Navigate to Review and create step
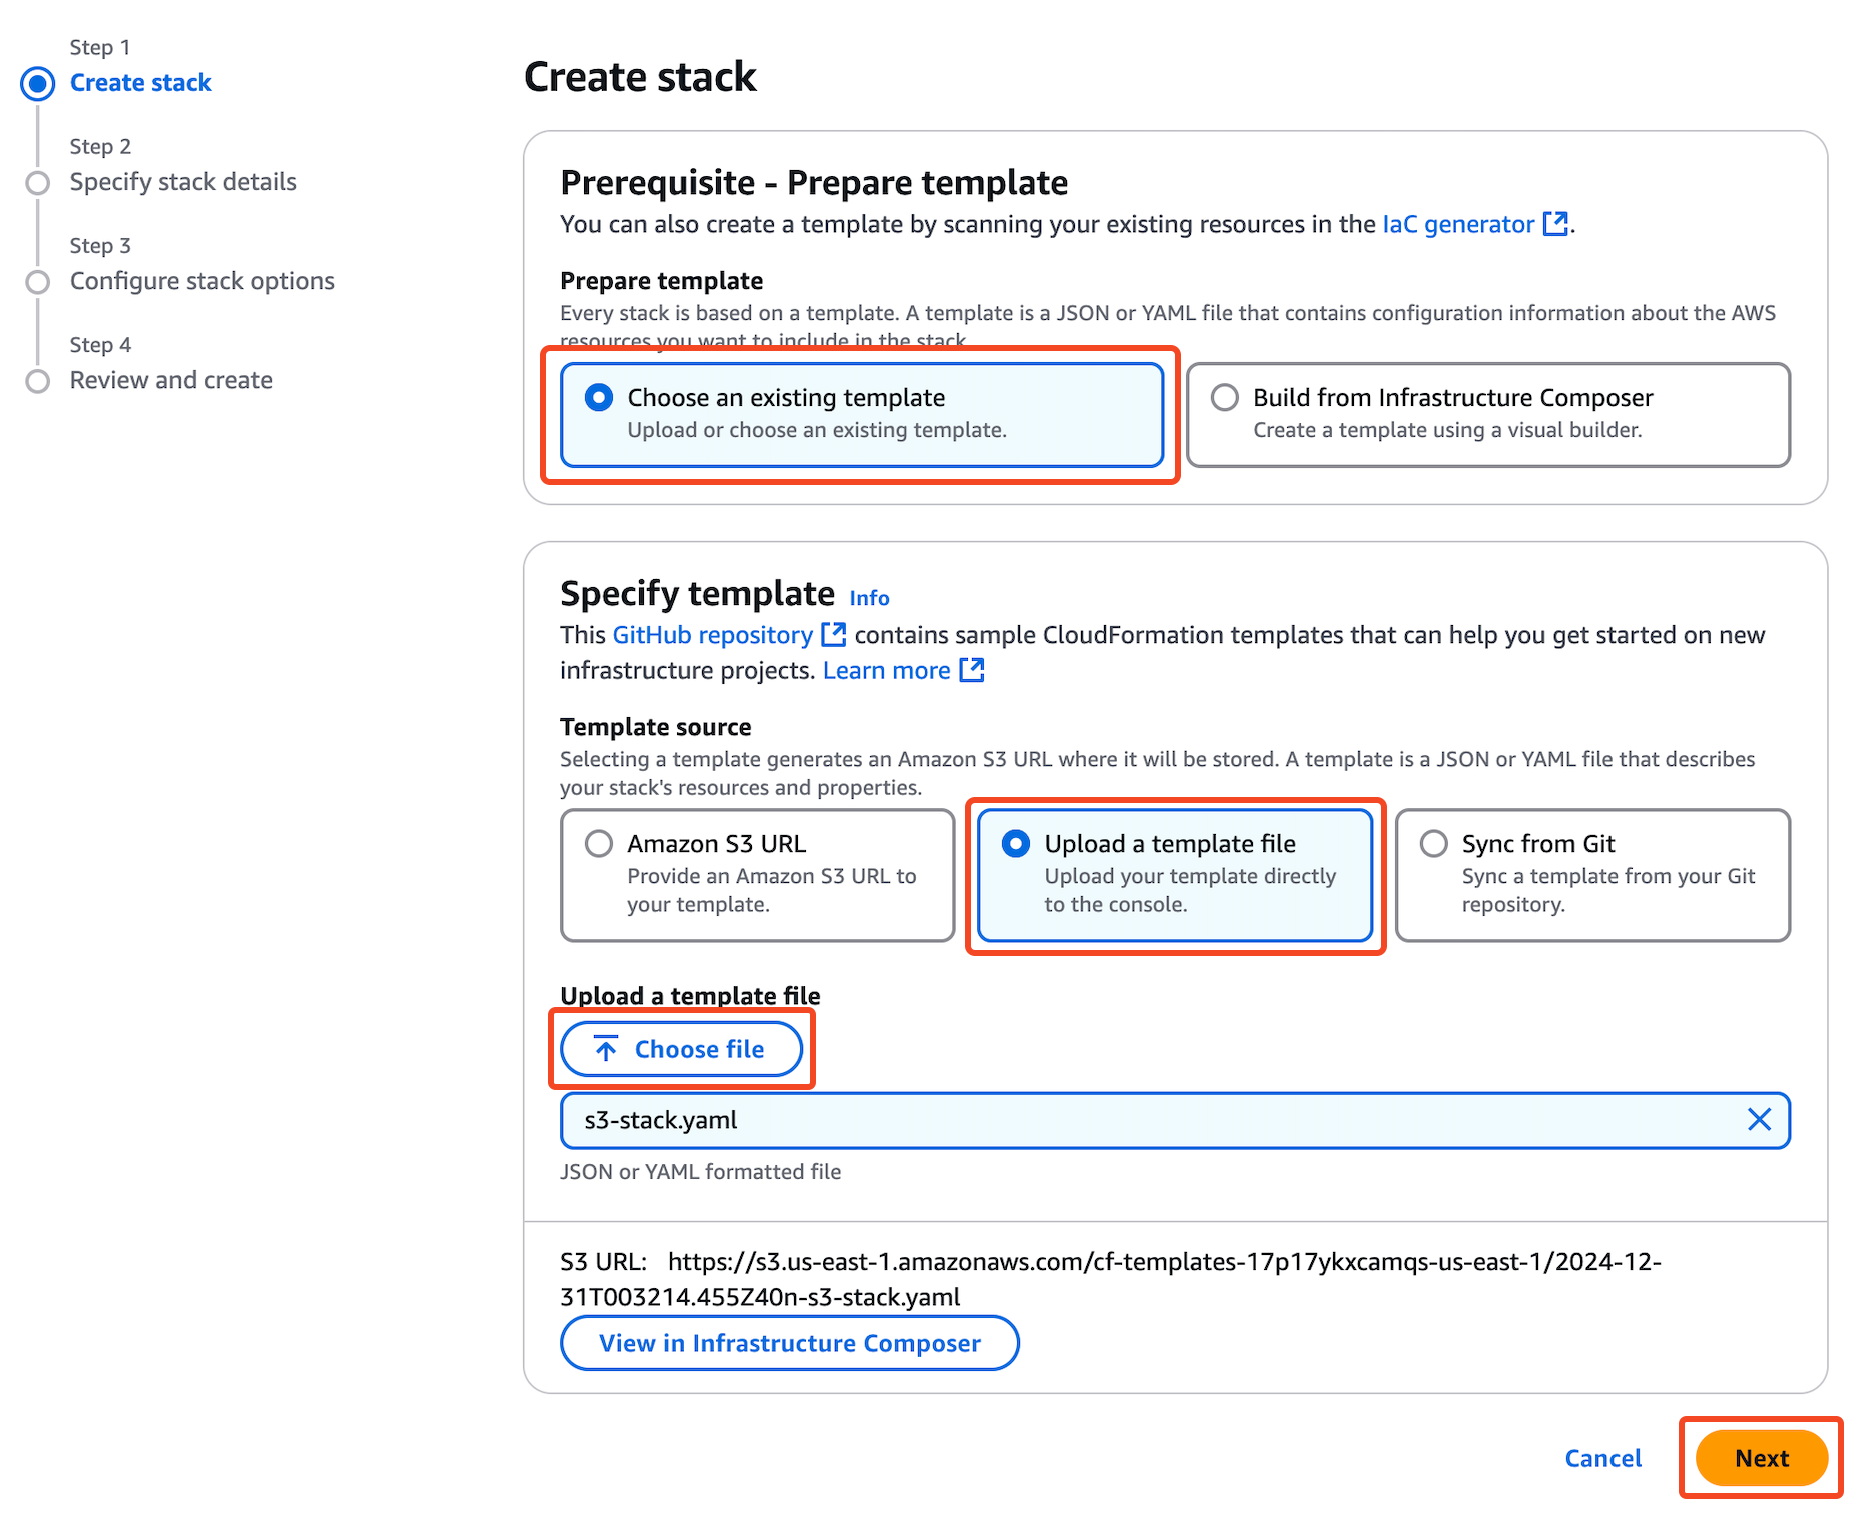 [x=171, y=380]
